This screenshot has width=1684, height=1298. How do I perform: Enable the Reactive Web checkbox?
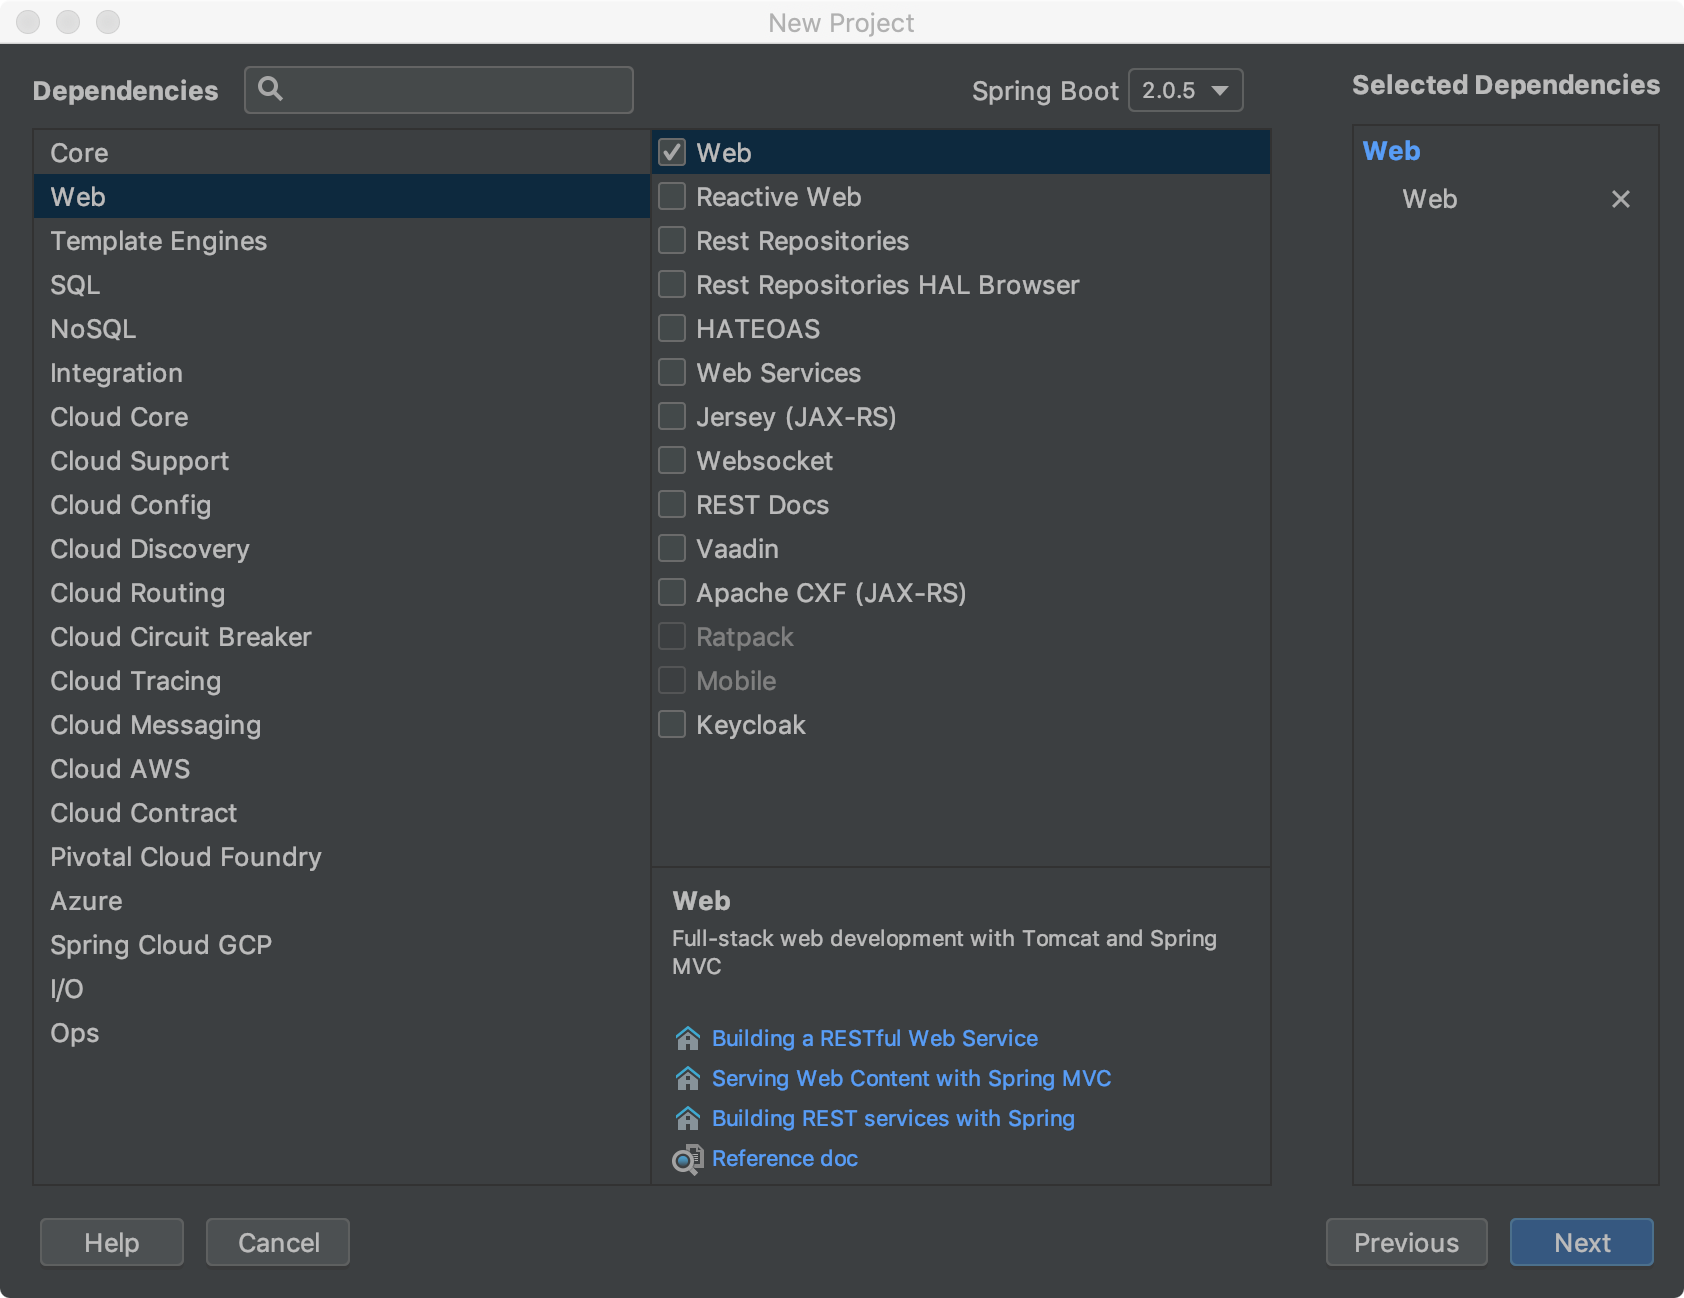click(672, 197)
